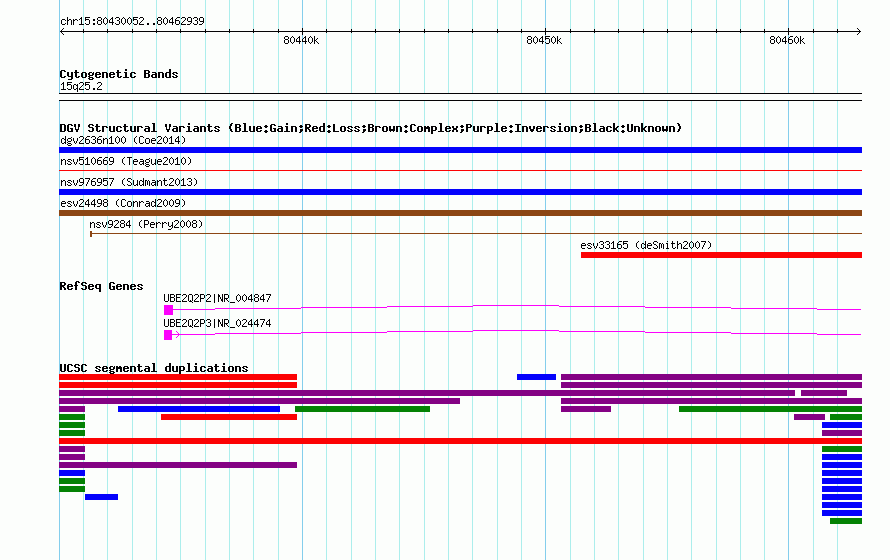This screenshot has height=560, width=890.
Task: Click the thin brown line under nsv9284
Action: pos(476,233)
